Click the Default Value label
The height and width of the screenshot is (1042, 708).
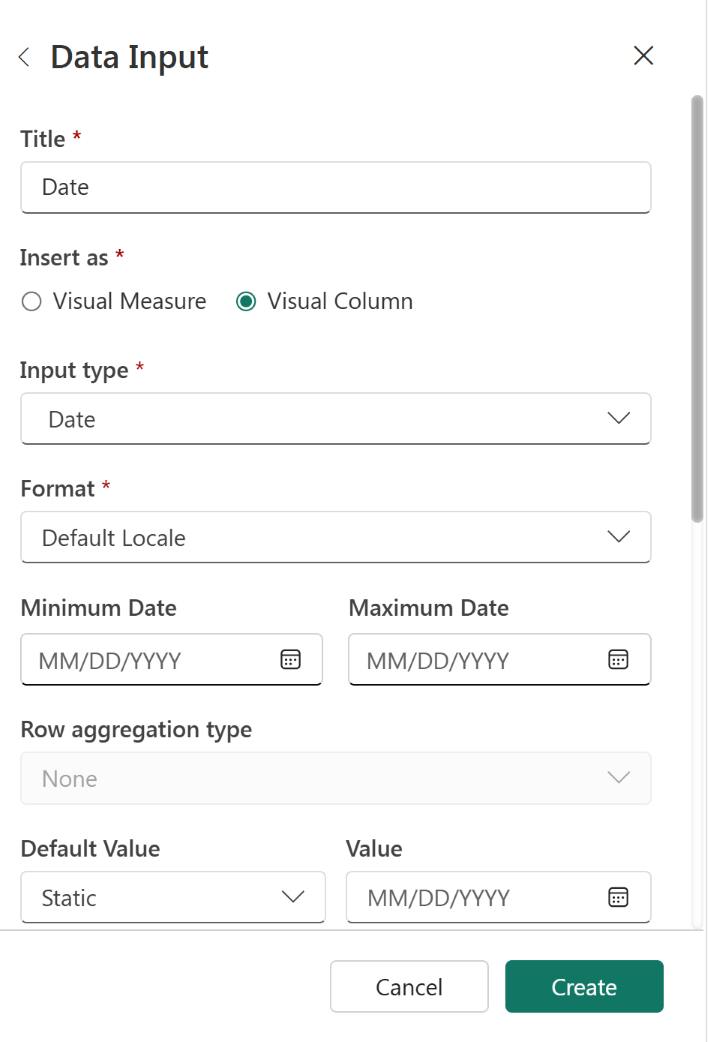point(90,849)
